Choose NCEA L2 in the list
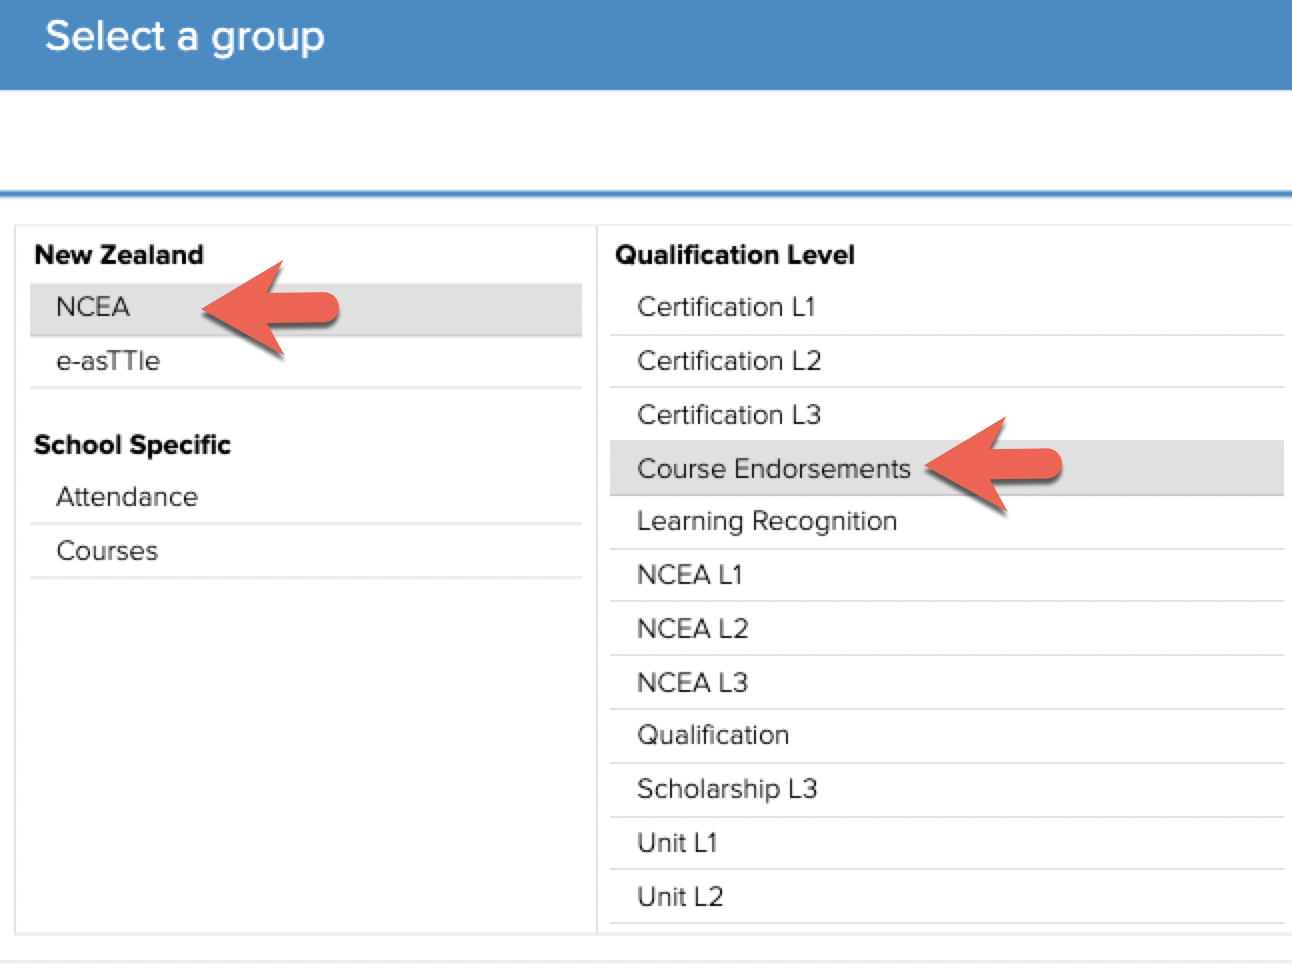This screenshot has height=972, width=1292. tap(692, 629)
